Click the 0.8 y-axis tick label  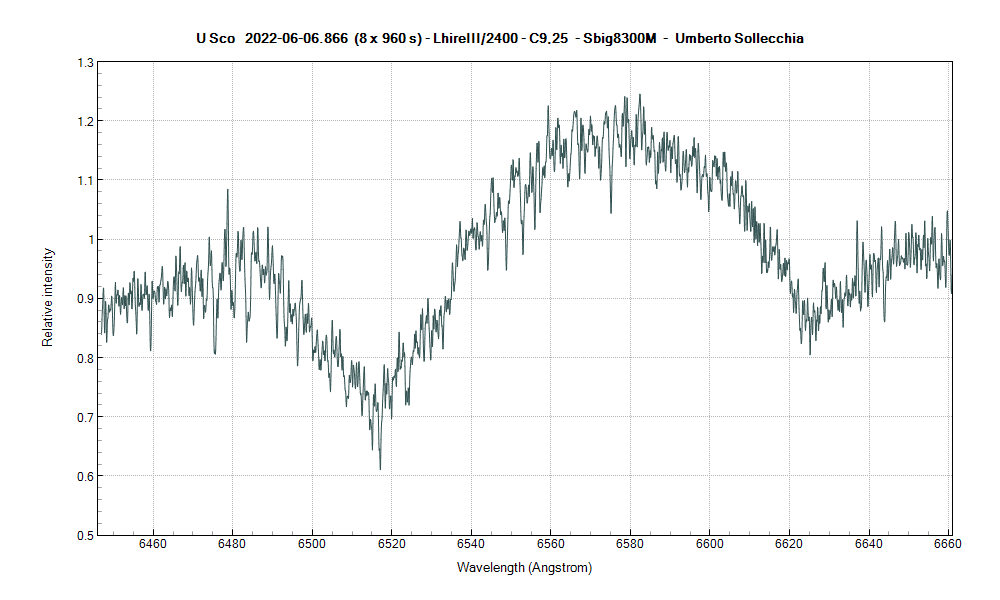point(85,358)
